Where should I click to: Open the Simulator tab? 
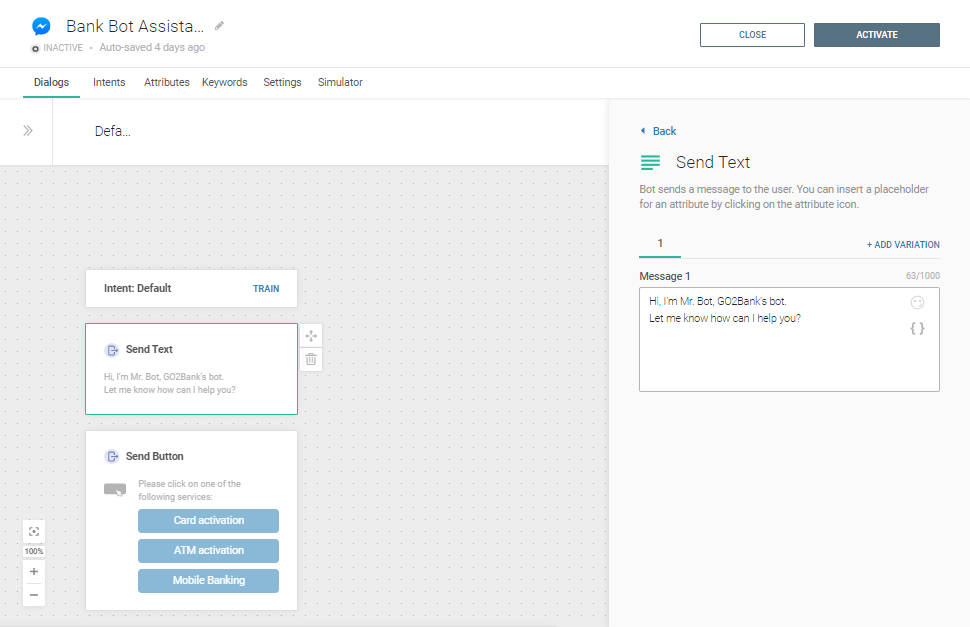(x=340, y=82)
